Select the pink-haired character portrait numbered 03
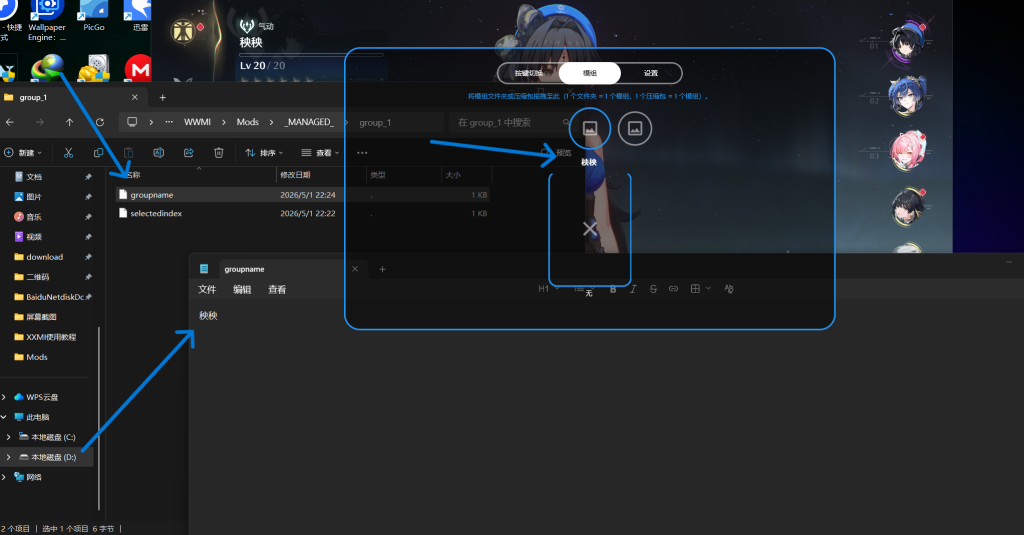 click(908, 151)
